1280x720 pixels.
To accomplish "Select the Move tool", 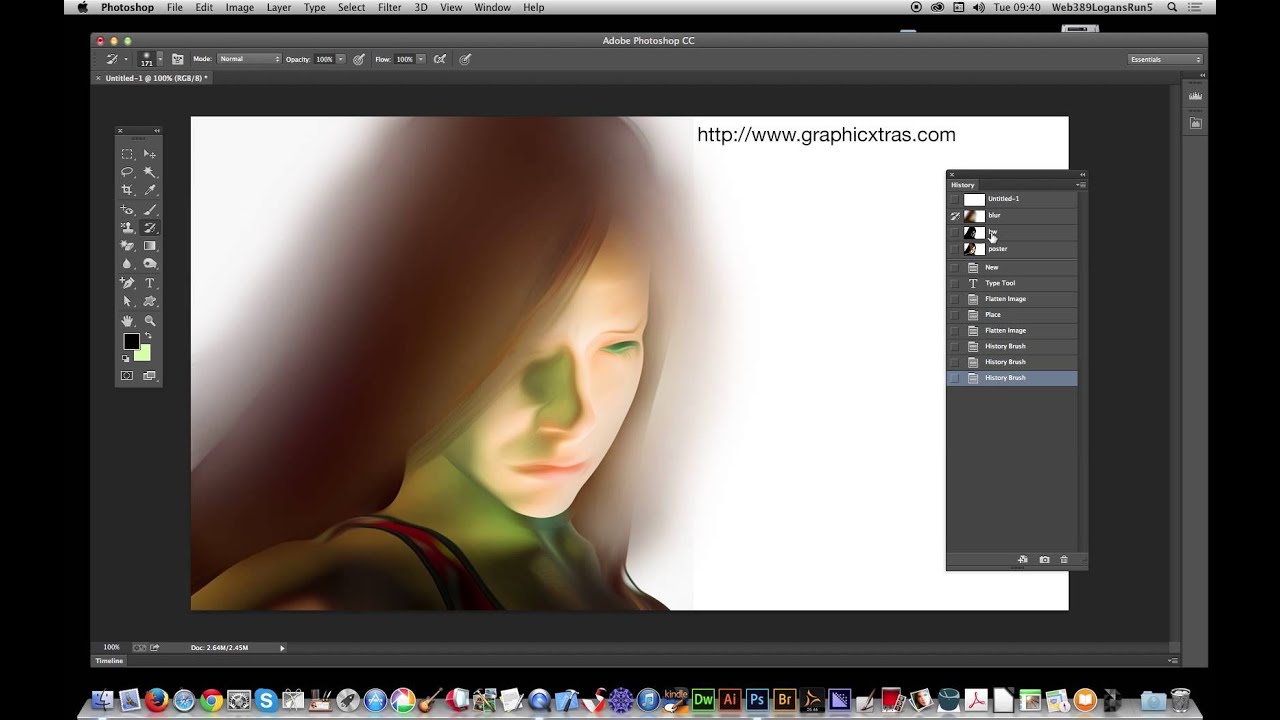I will click(x=149, y=154).
